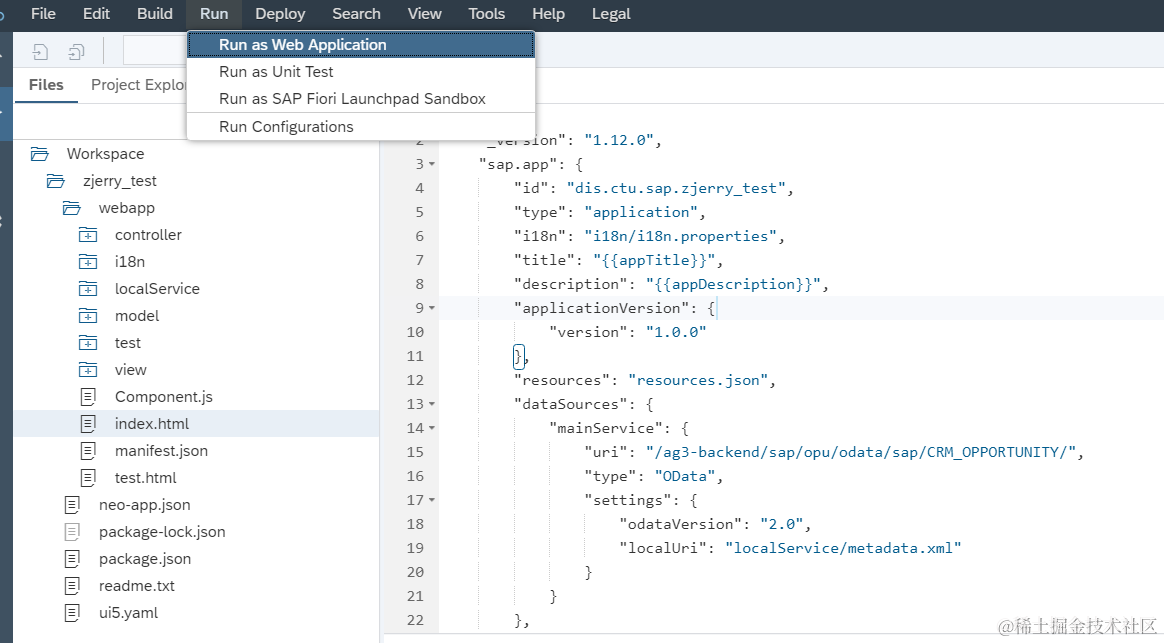Click the webapp open-folder icon
This screenshot has width=1164, height=643.
71,209
